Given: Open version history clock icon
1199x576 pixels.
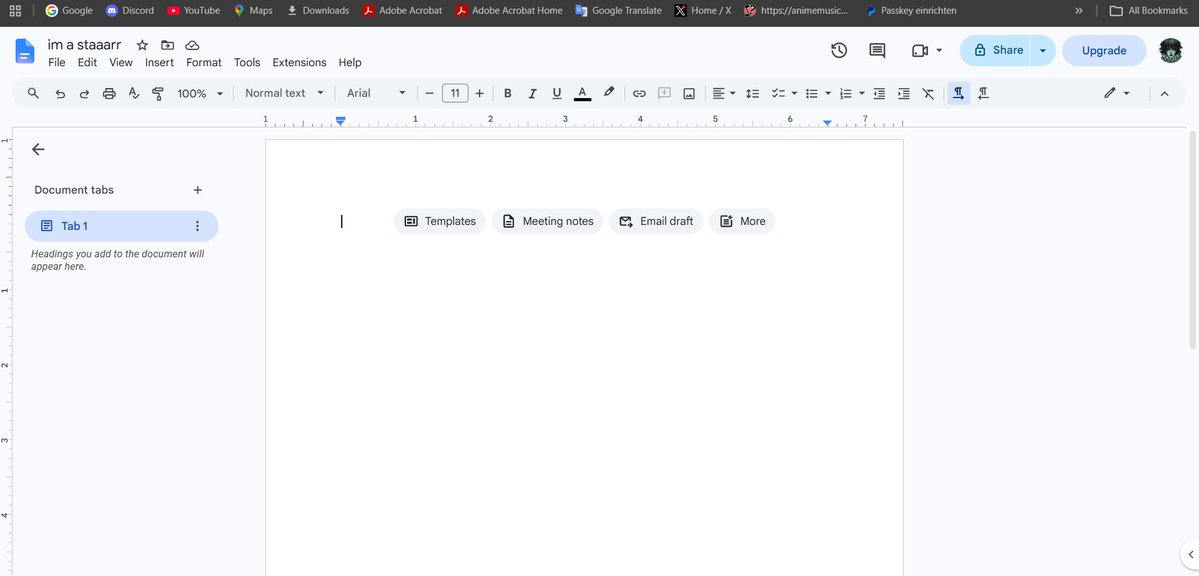Looking at the screenshot, I should (x=839, y=50).
